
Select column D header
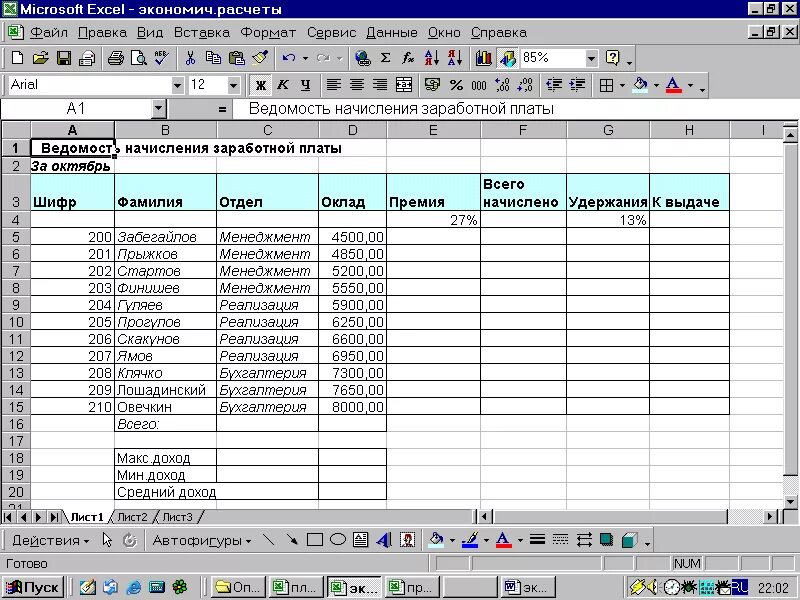(x=353, y=131)
